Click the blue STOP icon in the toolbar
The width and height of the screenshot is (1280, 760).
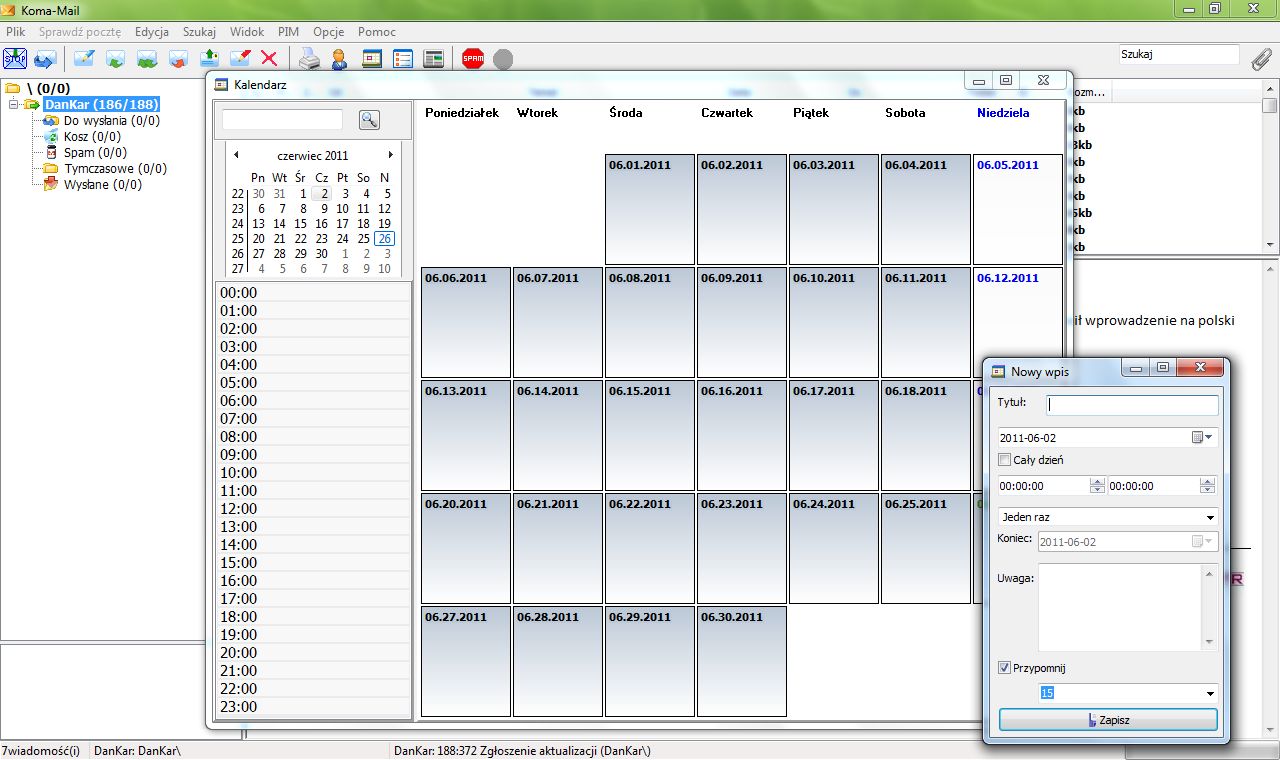click(15, 59)
